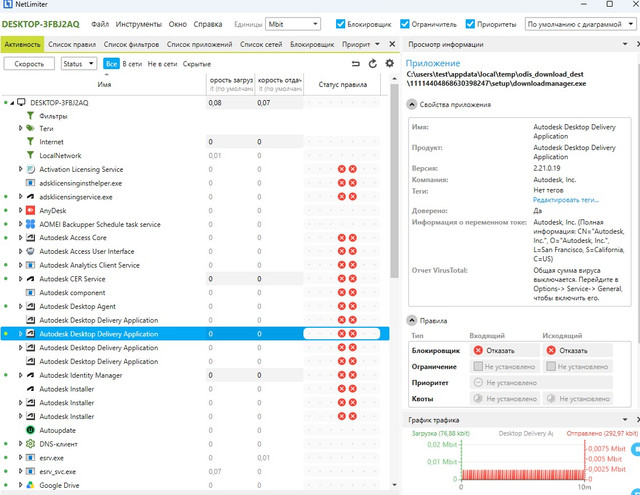The width and height of the screenshot is (640, 495).
Task: Collapse the Свойства приложения section
Action: [412, 104]
